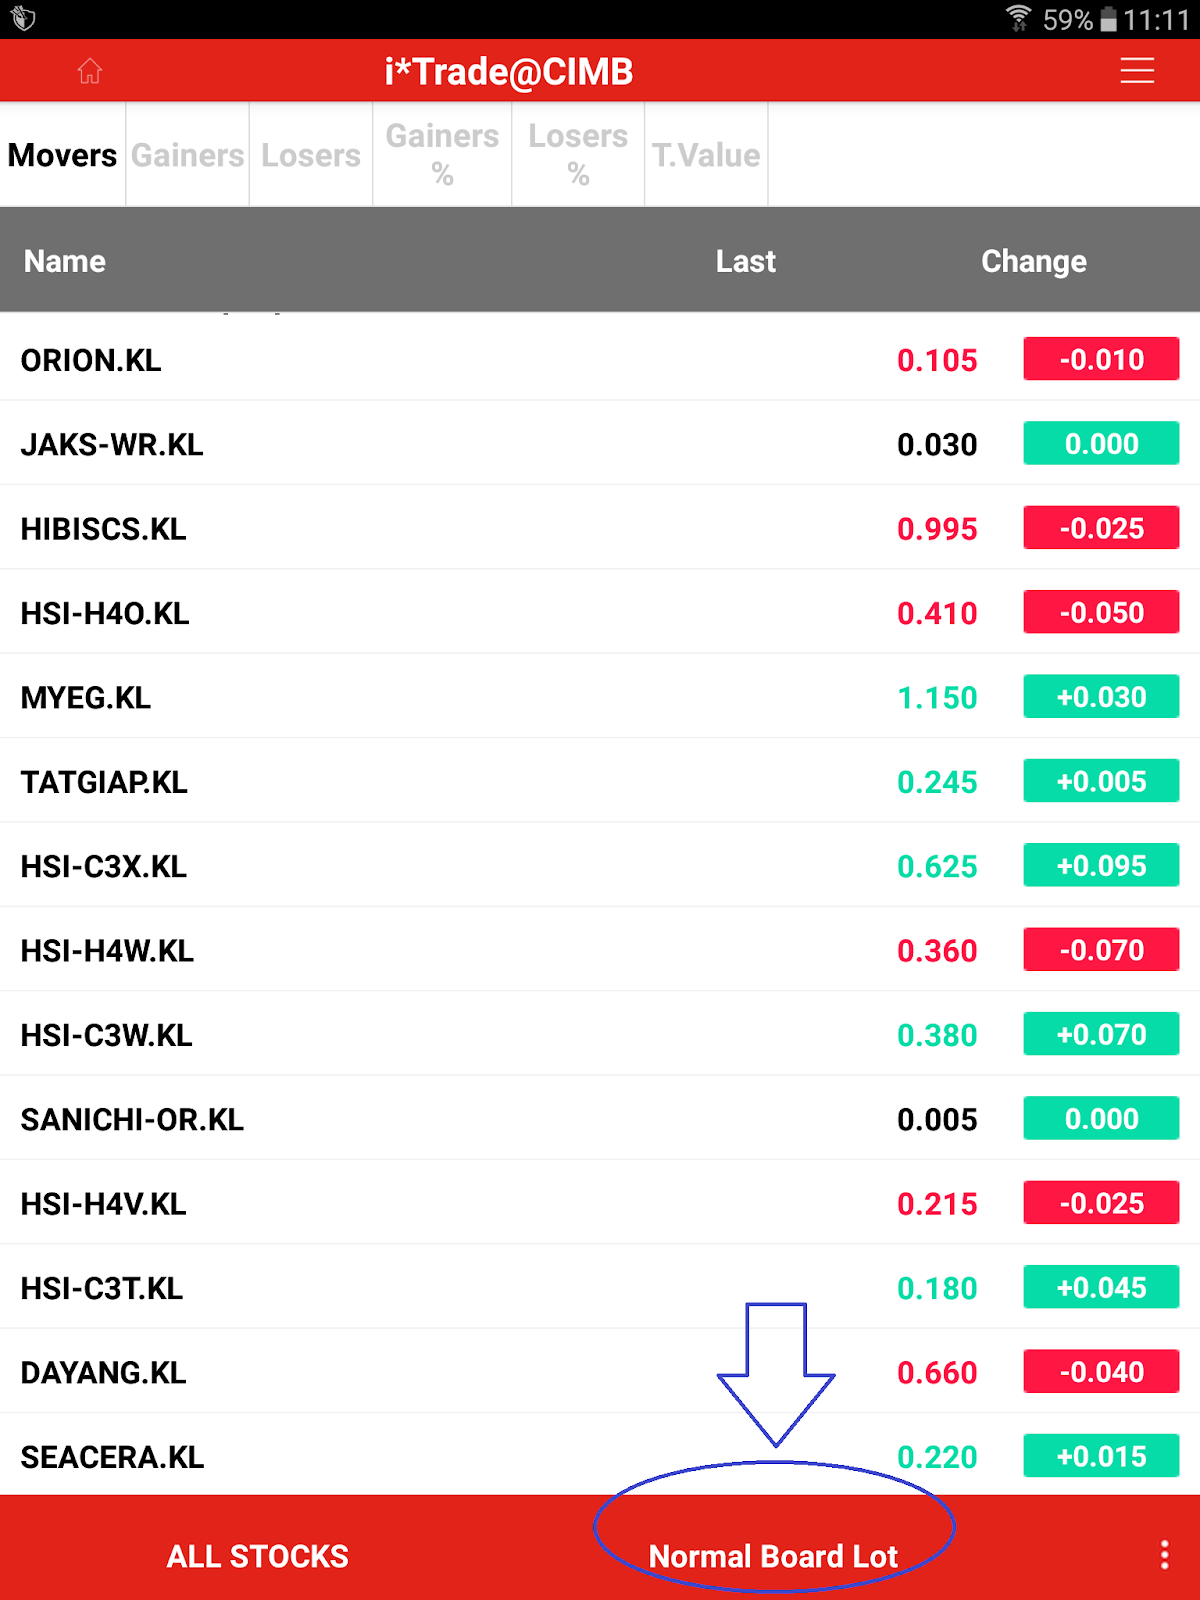This screenshot has height=1600, width=1200.
Task: Switch to the Losers tab
Action: pyautogui.click(x=311, y=156)
